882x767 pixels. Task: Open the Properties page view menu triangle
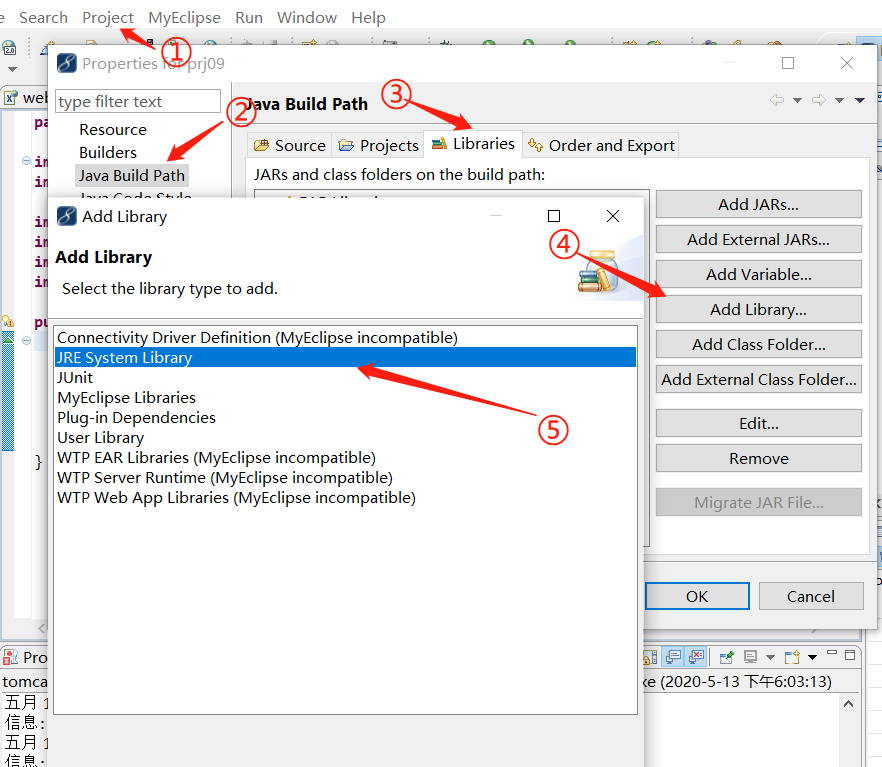(x=860, y=101)
